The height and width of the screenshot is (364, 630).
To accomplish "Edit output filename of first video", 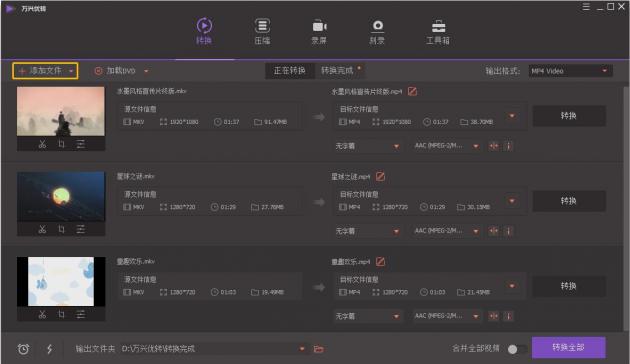I will coord(412,92).
